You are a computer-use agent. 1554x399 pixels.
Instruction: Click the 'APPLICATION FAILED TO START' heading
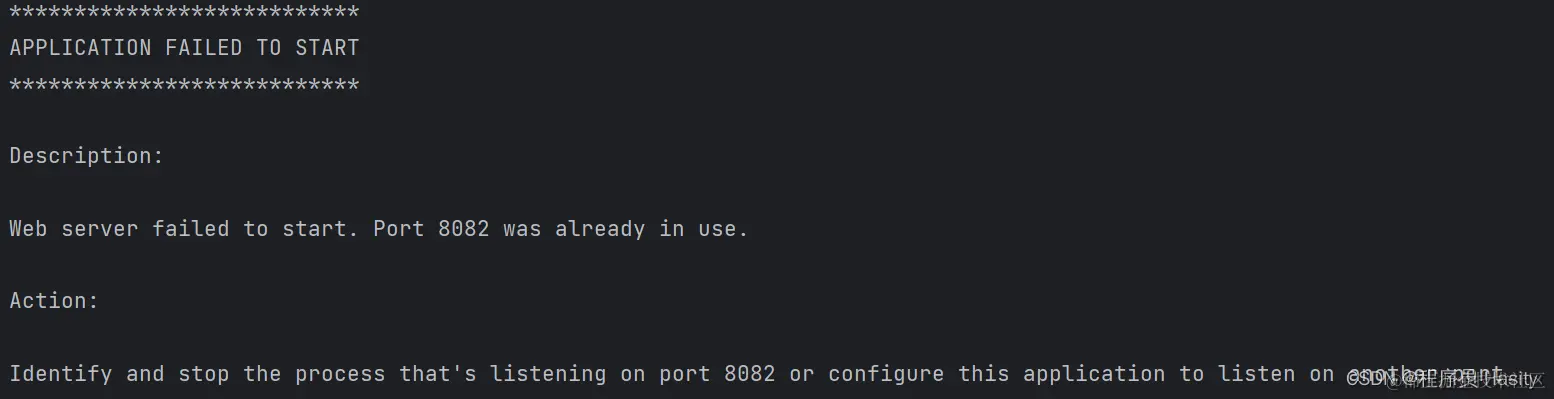click(x=184, y=47)
